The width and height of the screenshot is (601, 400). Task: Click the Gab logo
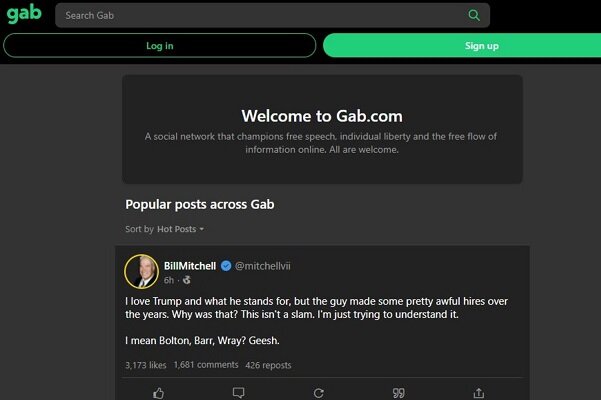point(24,15)
